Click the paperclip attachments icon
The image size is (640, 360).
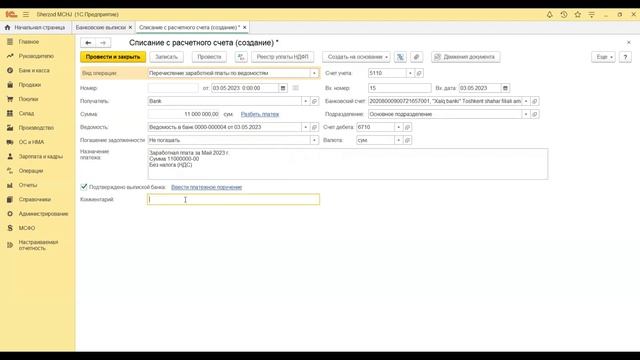point(416,57)
